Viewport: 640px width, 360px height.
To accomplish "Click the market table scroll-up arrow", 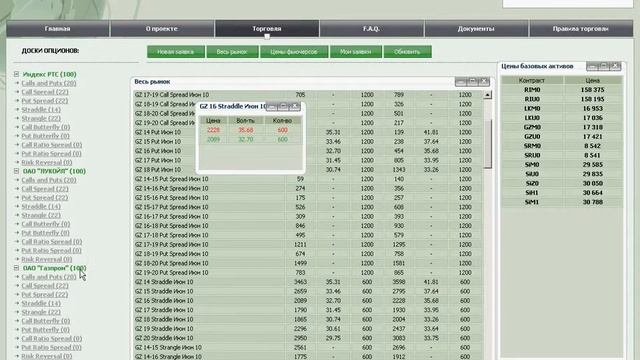I will [487, 95].
